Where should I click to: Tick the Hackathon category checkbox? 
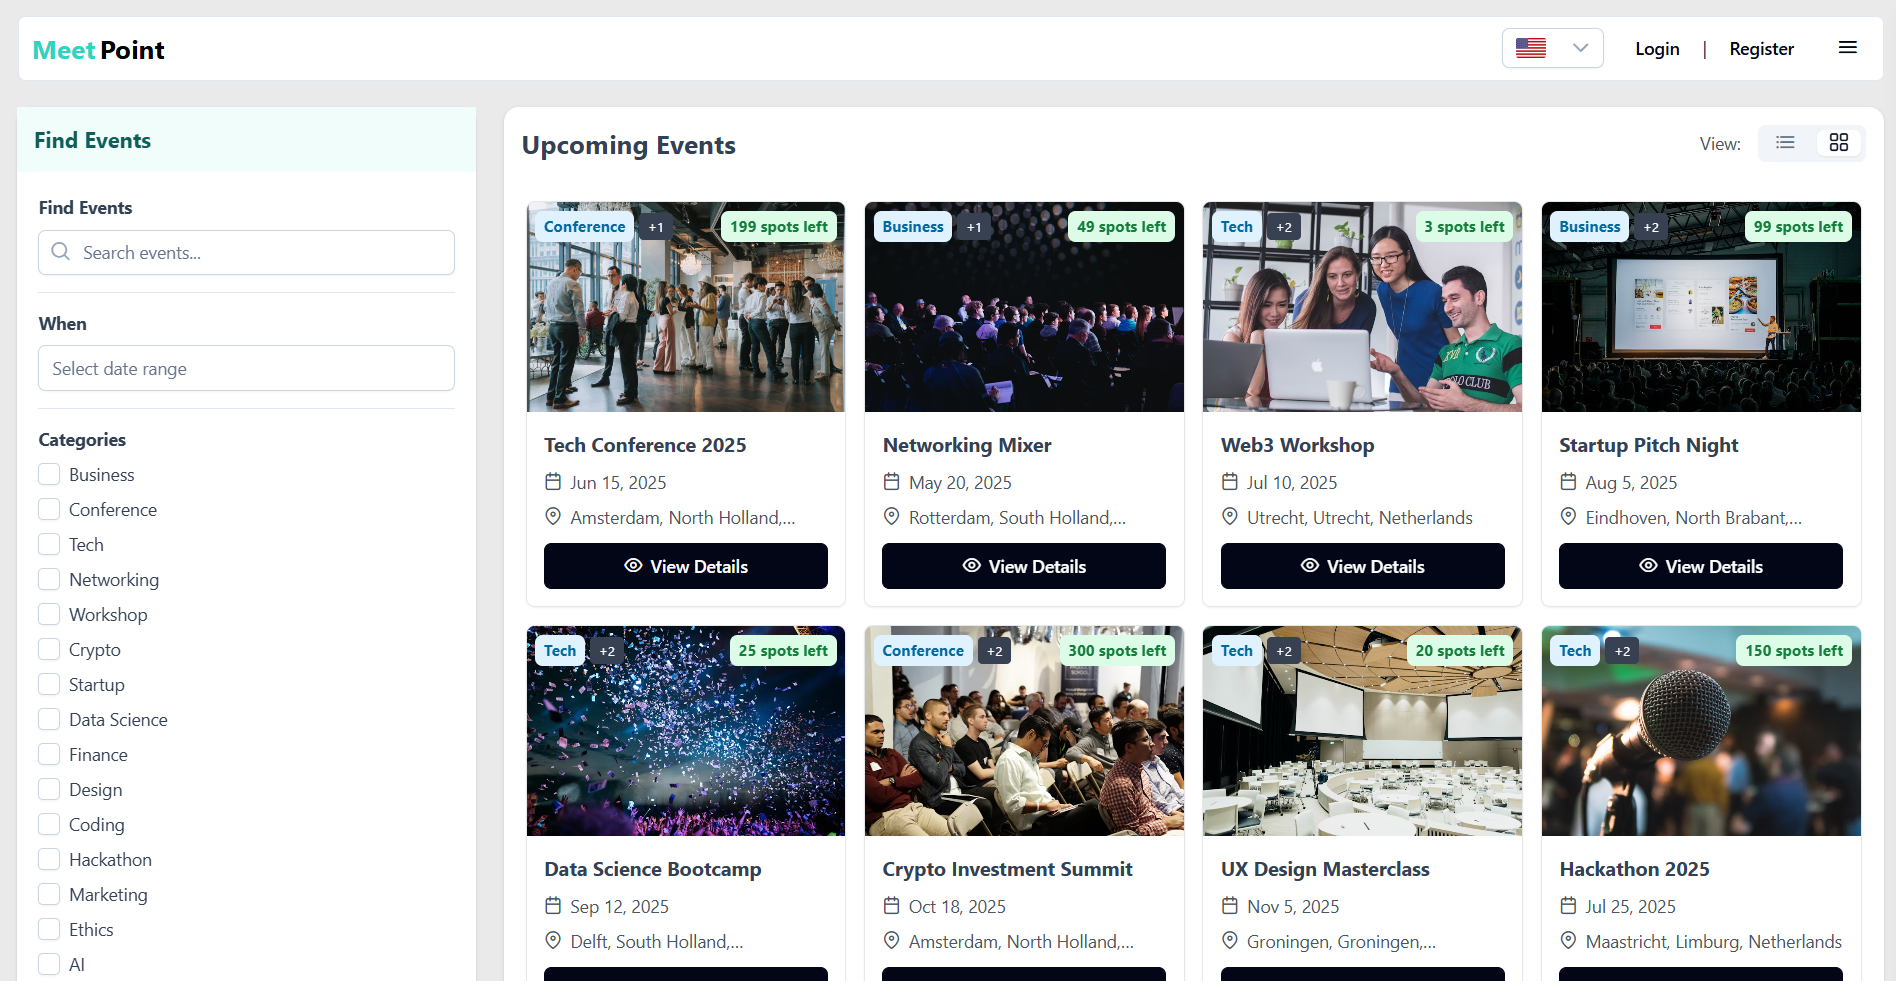click(x=49, y=859)
